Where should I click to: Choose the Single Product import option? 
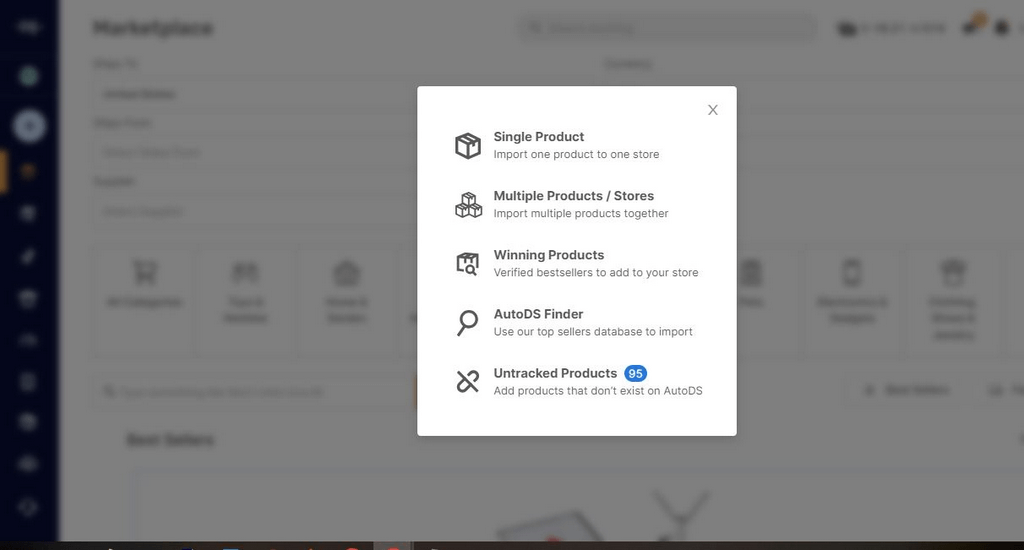(x=538, y=137)
